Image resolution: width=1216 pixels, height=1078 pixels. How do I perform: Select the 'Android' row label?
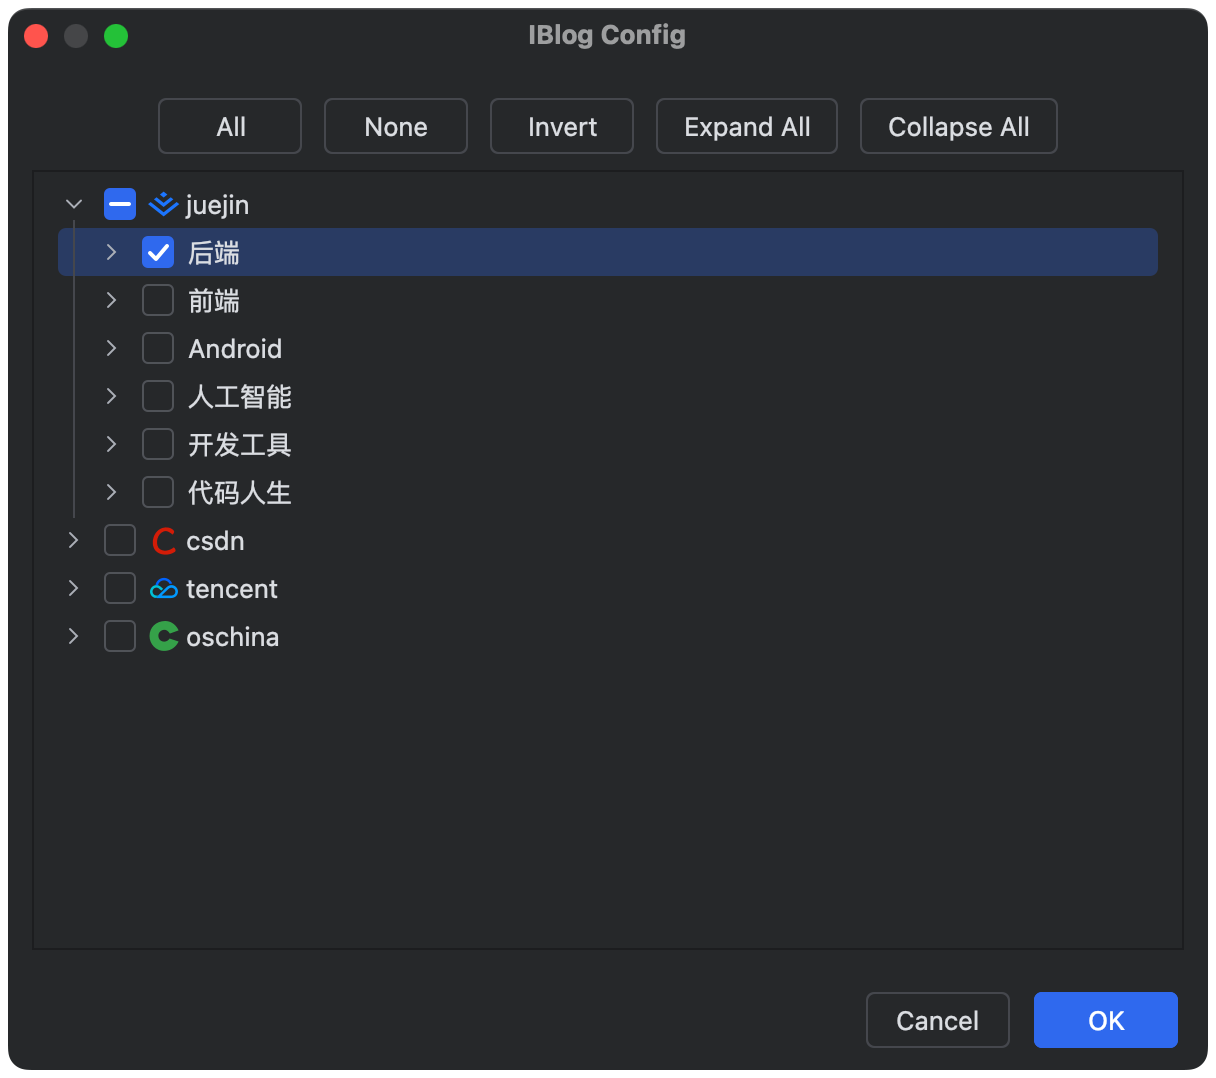coord(235,349)
